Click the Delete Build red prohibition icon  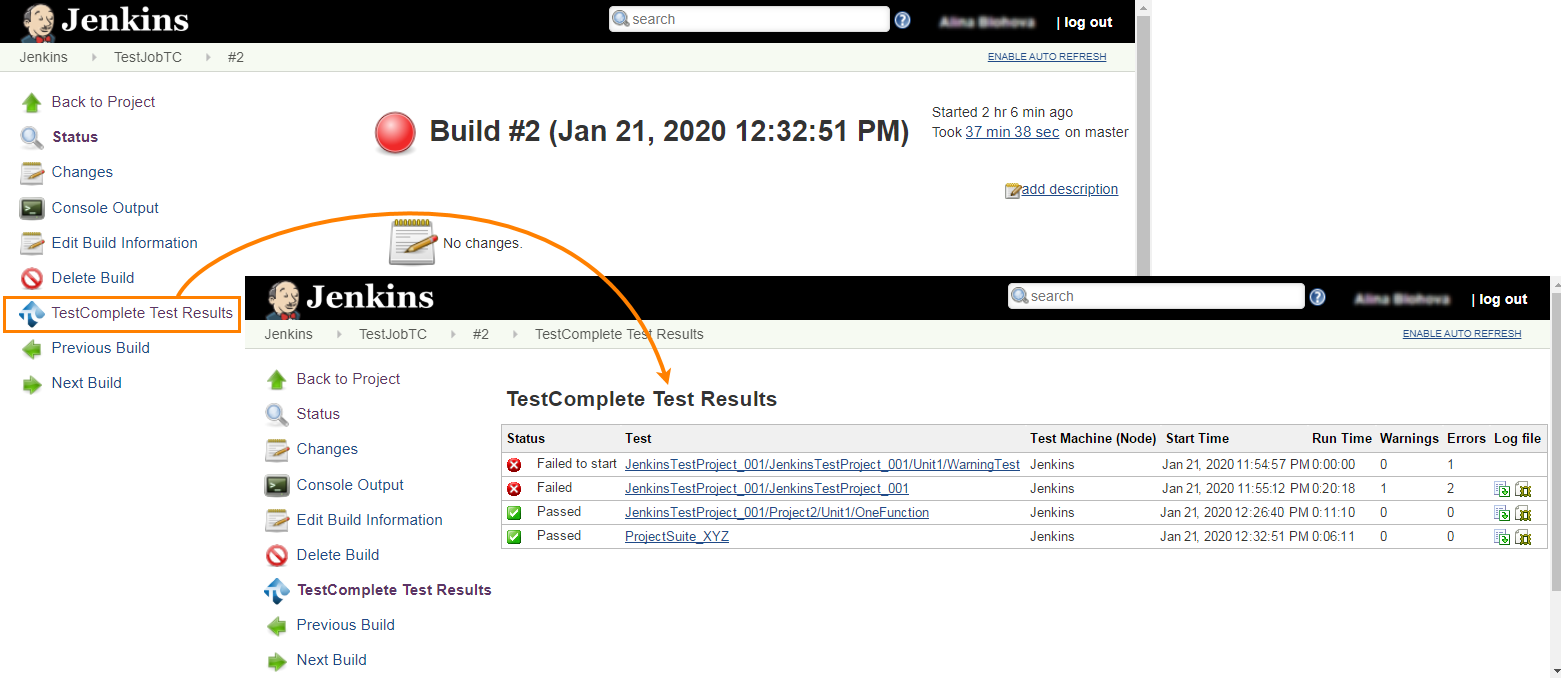point(33,278)
